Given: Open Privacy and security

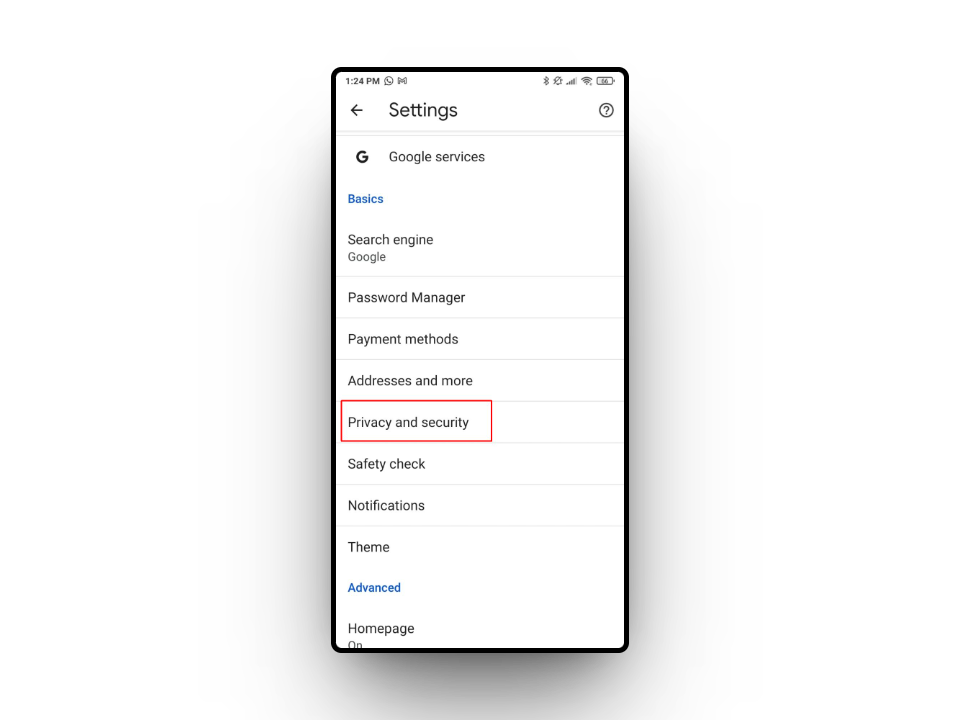Looking at the screenshot, I should point(480,422).
